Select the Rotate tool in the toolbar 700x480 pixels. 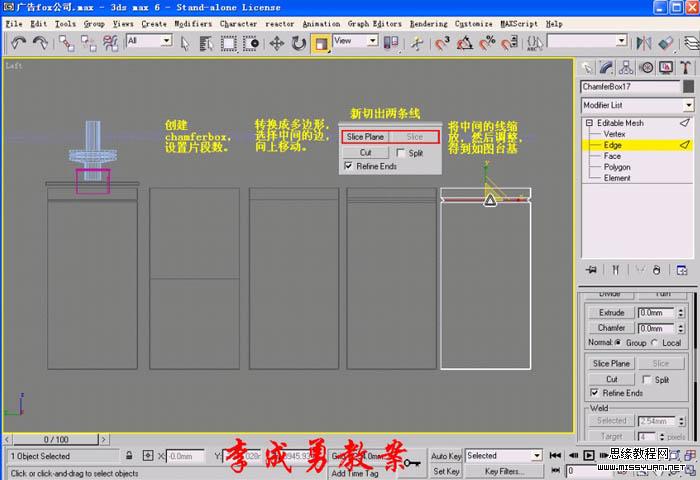(298, 42)
